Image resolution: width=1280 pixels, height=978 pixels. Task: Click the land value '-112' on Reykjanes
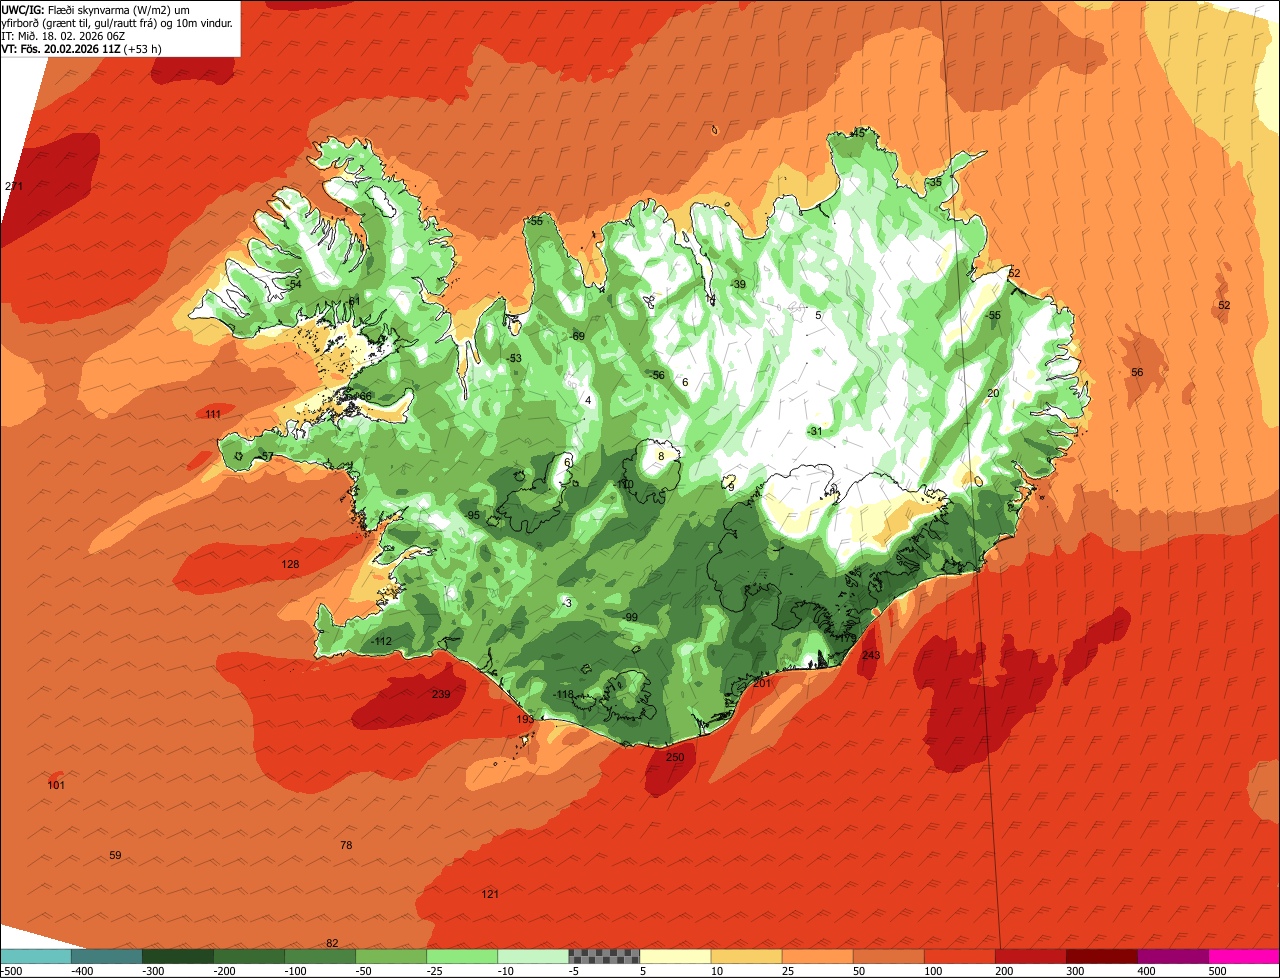coord(381,641)
